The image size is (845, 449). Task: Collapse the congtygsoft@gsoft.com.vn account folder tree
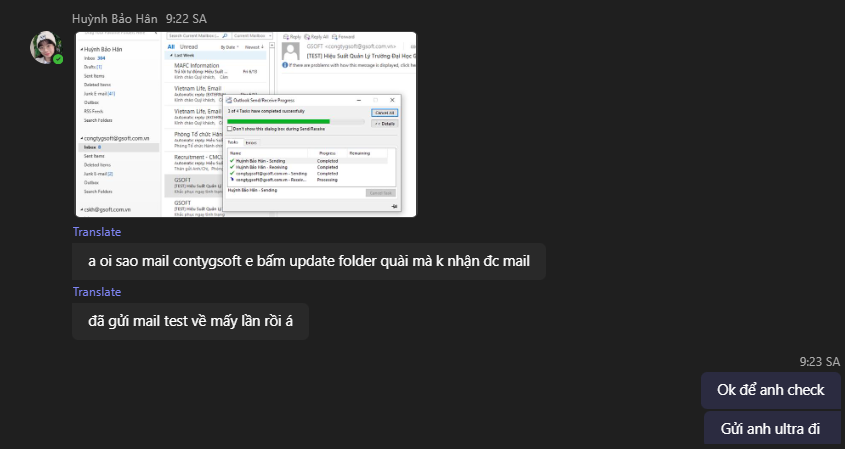click(81, 138)
